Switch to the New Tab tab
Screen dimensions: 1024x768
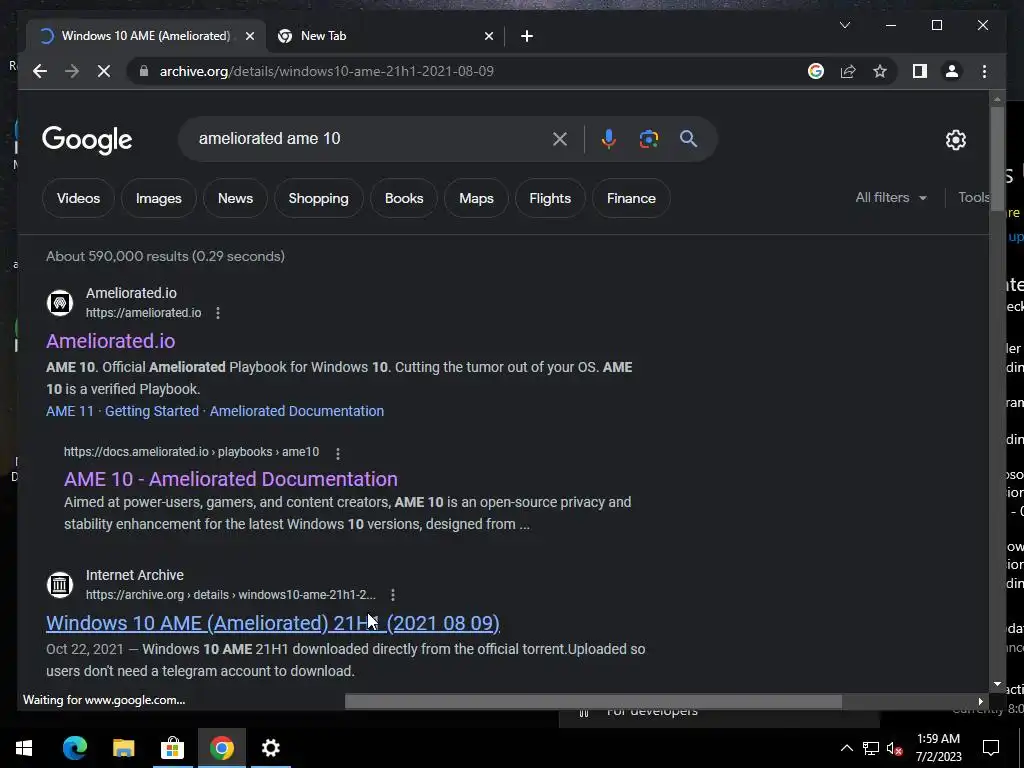[385, 36]
